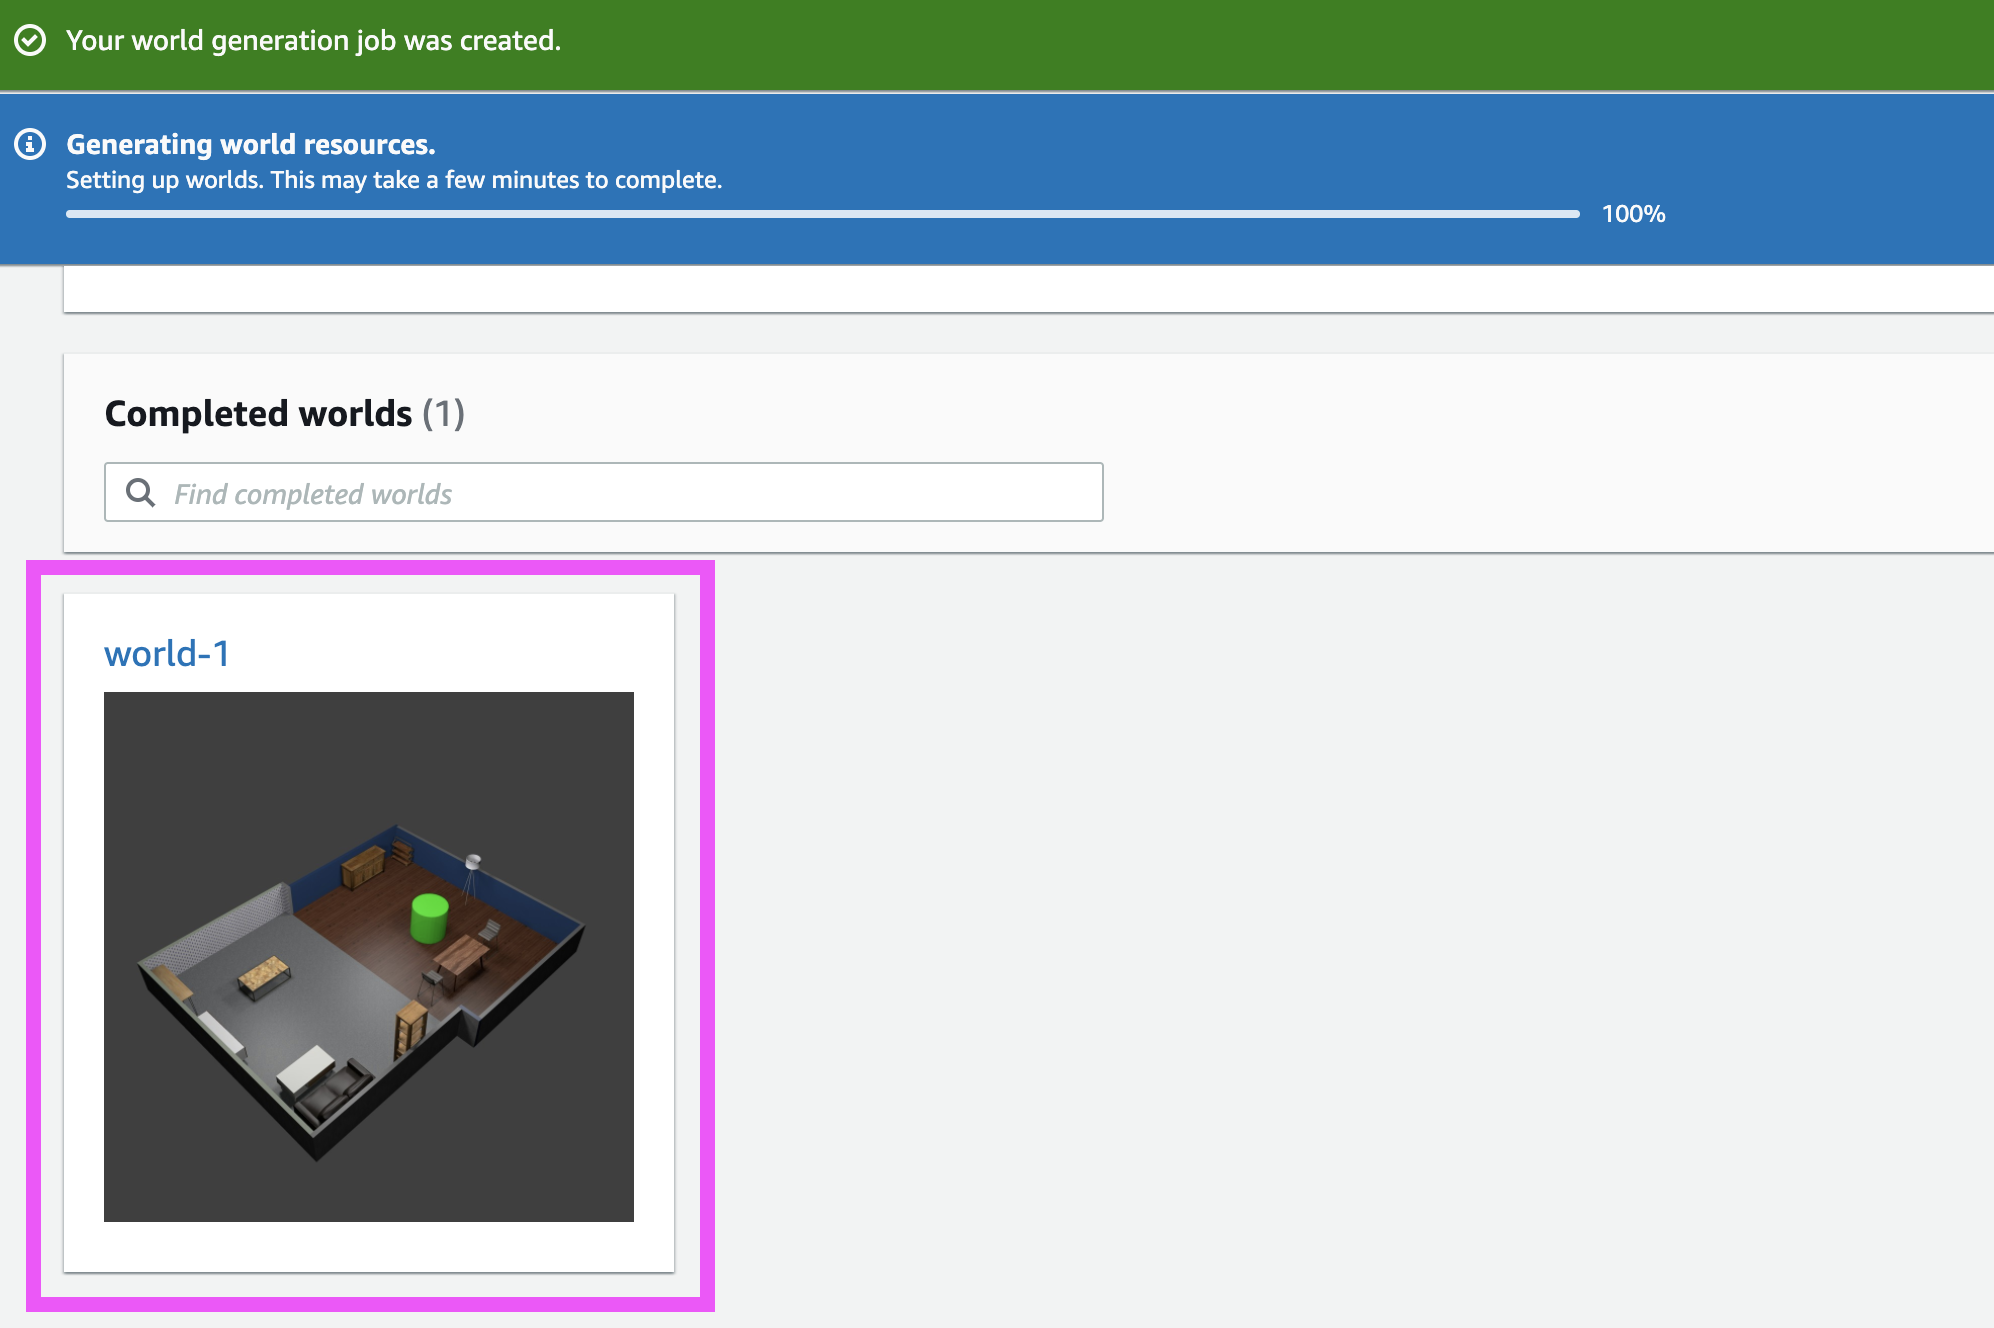The image size is (1994, 1328).
Task: Click the wooden desk in the preview
Action: tap(463, 955)
